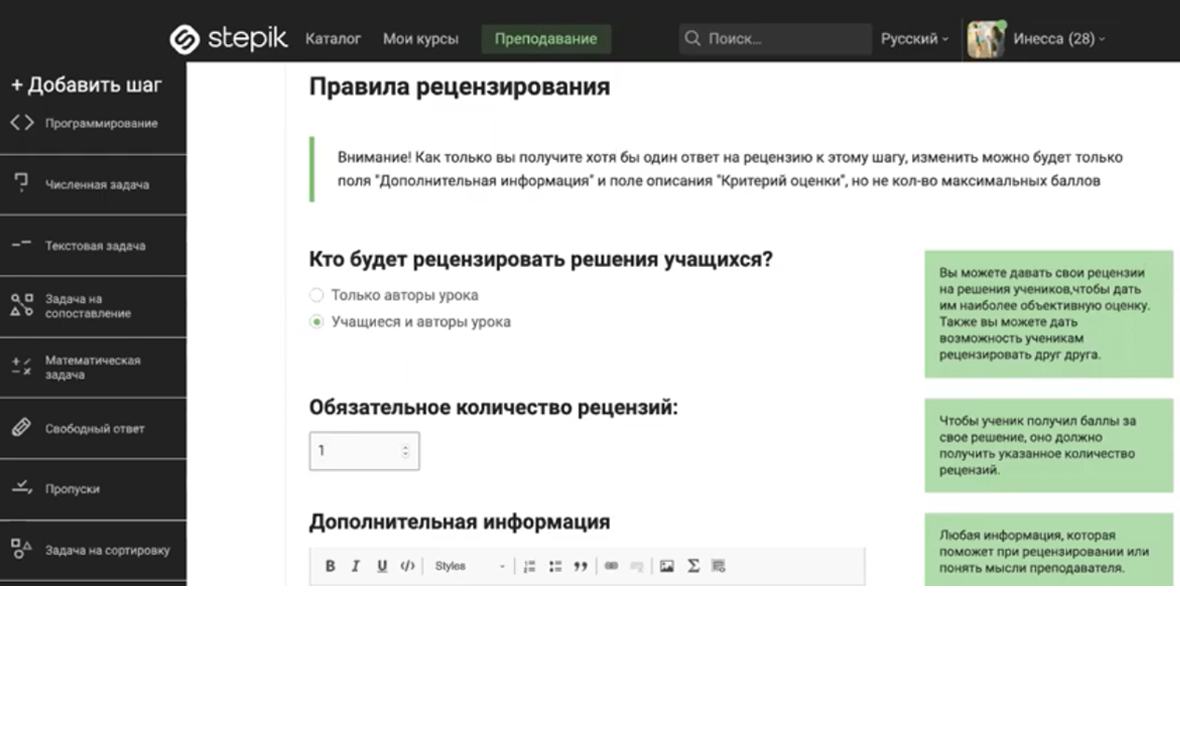The height and width of the screenshot is (730, 1180).
Task: Insert a block quote in the editor
Action: point(580,566)
